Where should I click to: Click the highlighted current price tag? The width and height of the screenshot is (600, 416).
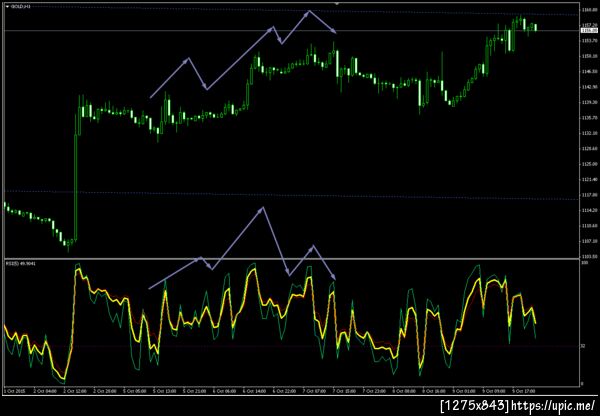[x=589, y=30]
